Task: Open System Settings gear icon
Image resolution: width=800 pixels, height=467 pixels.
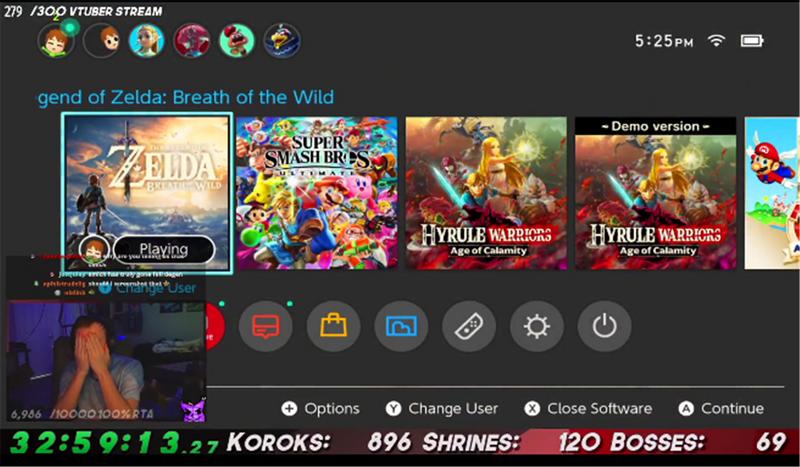Action: [537, 326]
